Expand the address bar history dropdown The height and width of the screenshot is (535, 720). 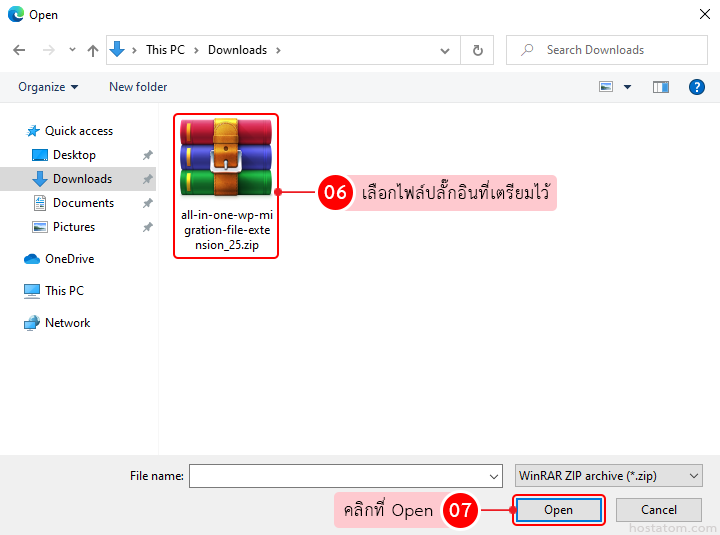pyautogui.click(x=445, y=50)
